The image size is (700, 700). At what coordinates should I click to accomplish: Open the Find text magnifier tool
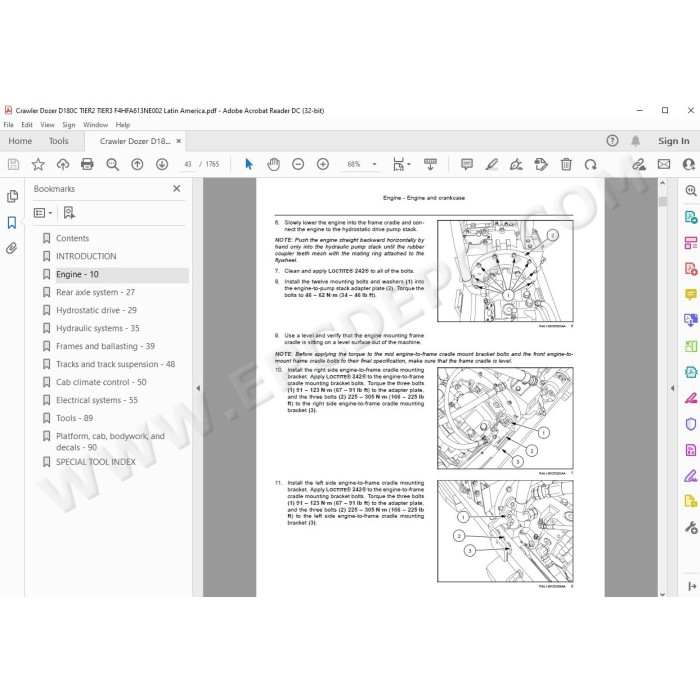112,164
